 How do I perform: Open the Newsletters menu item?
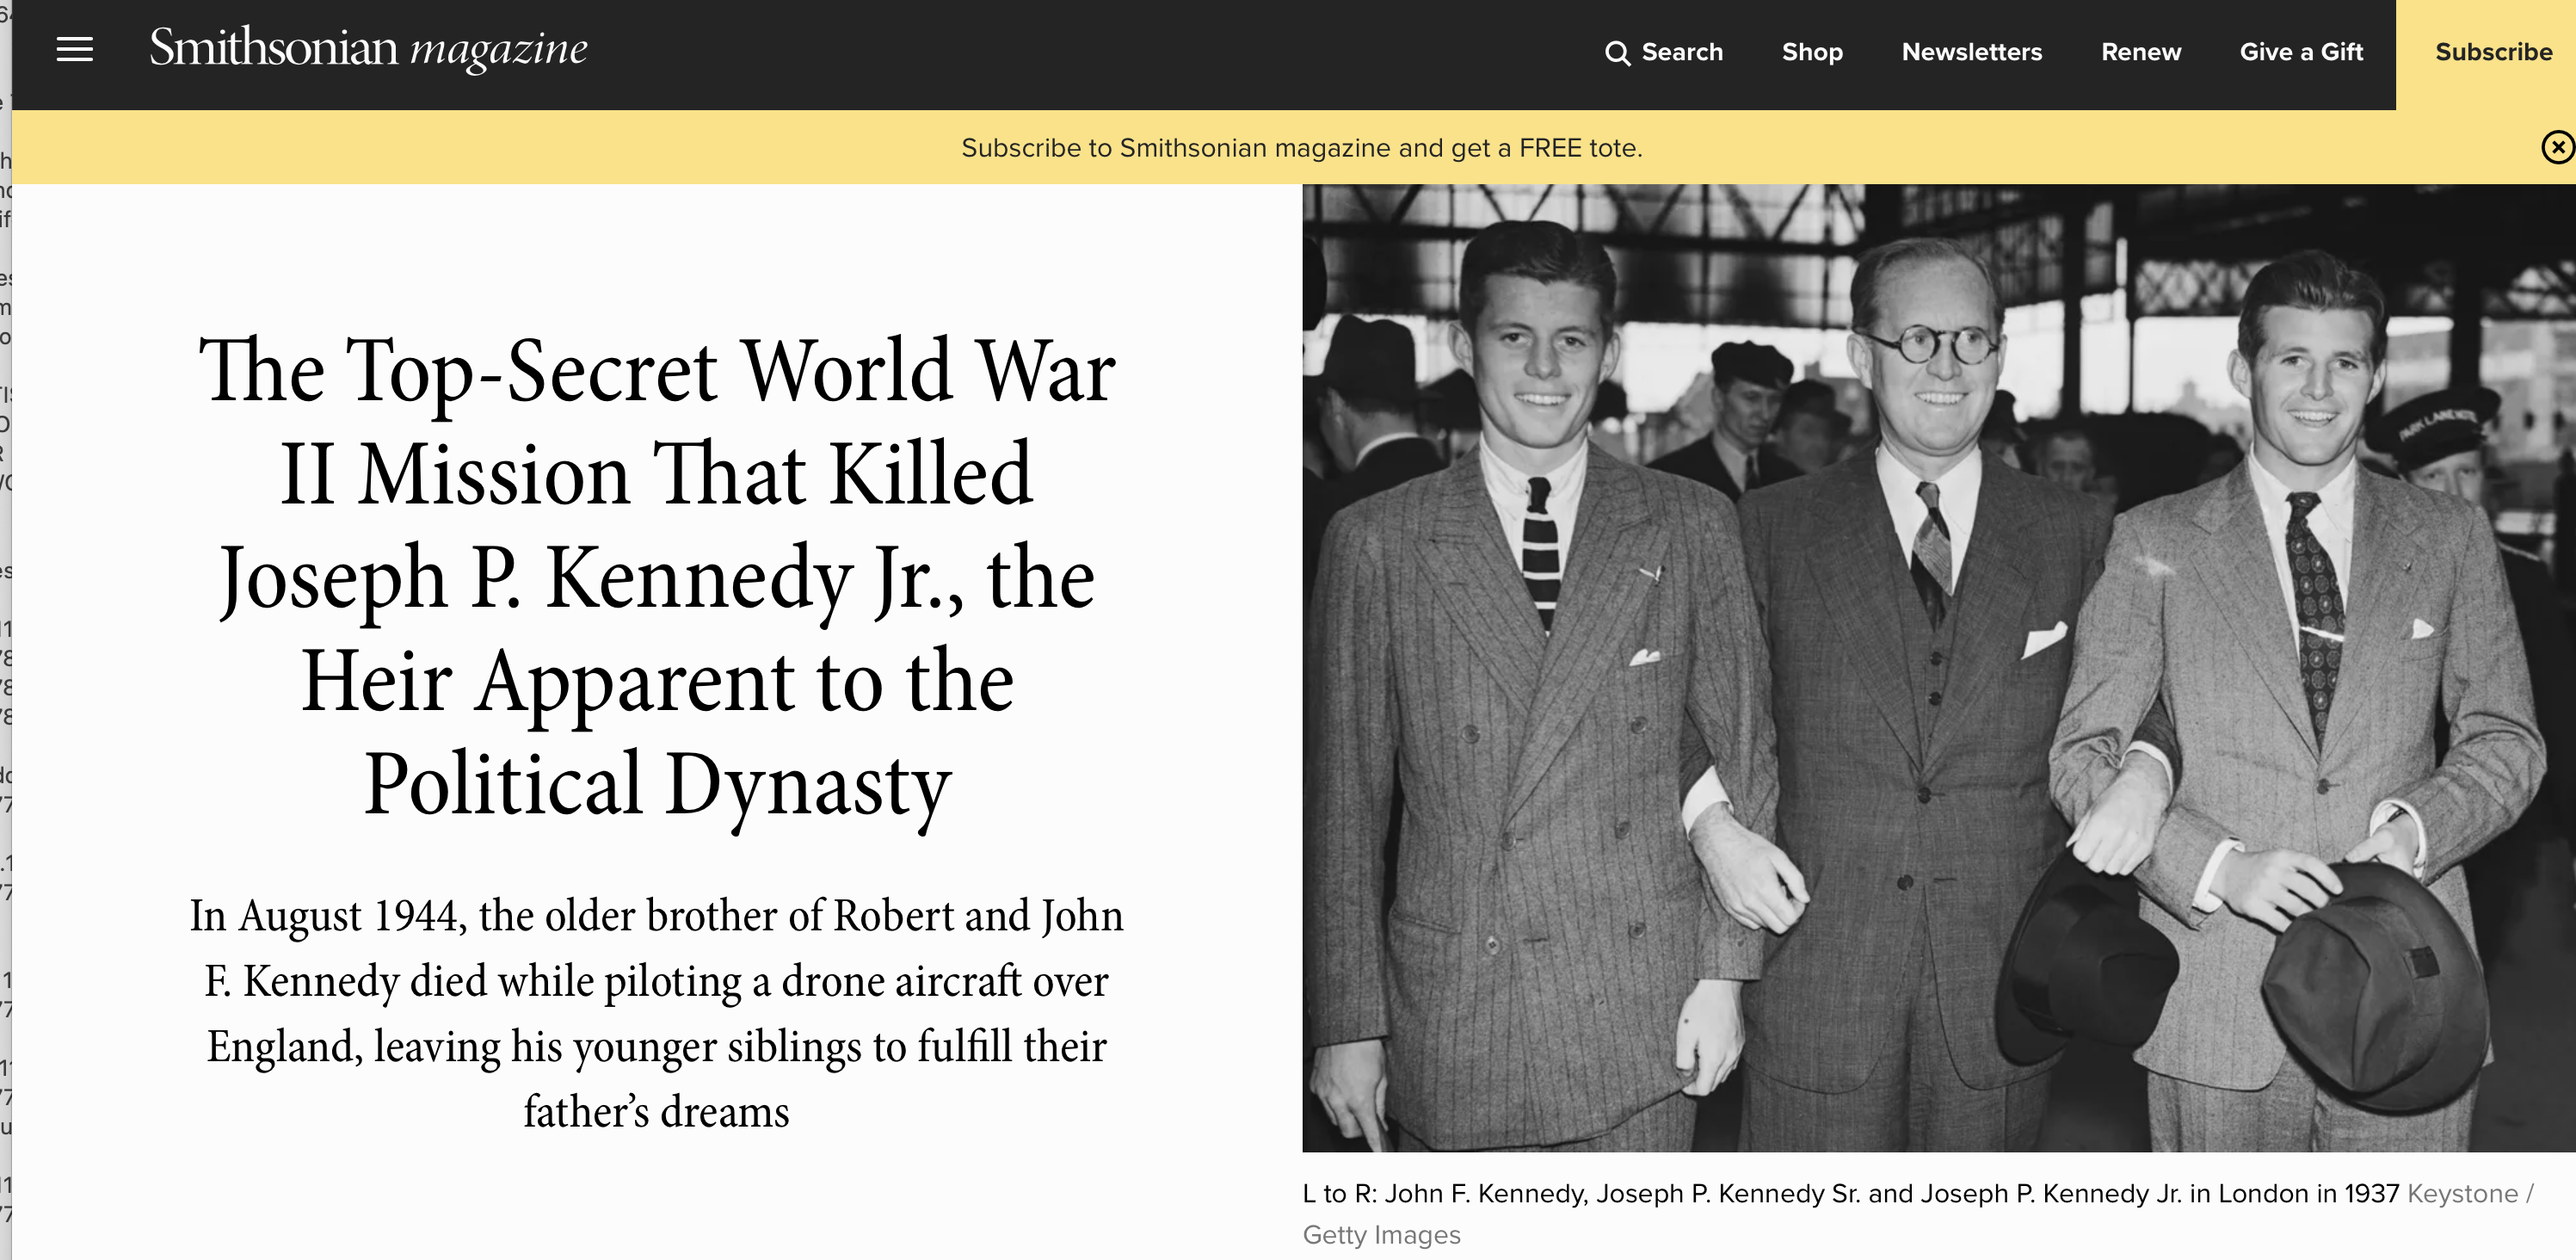click(x=1971, y=52)
